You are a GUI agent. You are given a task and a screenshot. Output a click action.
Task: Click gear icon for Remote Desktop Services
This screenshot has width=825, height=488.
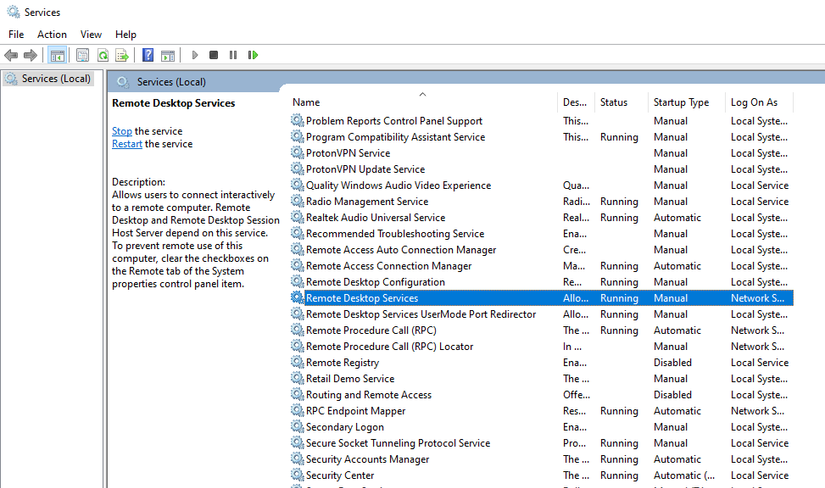click(x=297, y=297)
